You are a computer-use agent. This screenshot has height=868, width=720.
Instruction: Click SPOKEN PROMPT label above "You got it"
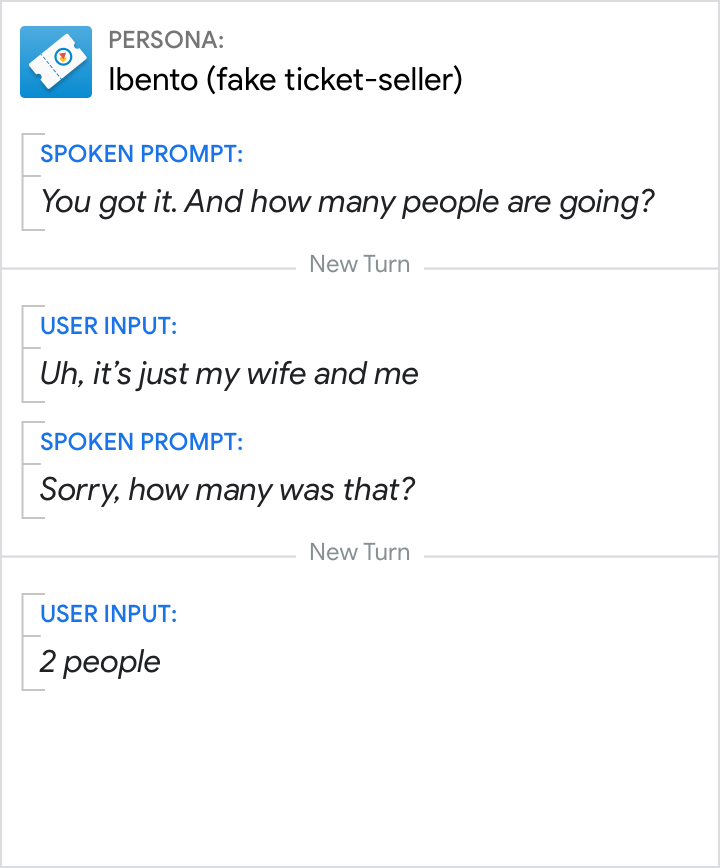coord(141,154)
